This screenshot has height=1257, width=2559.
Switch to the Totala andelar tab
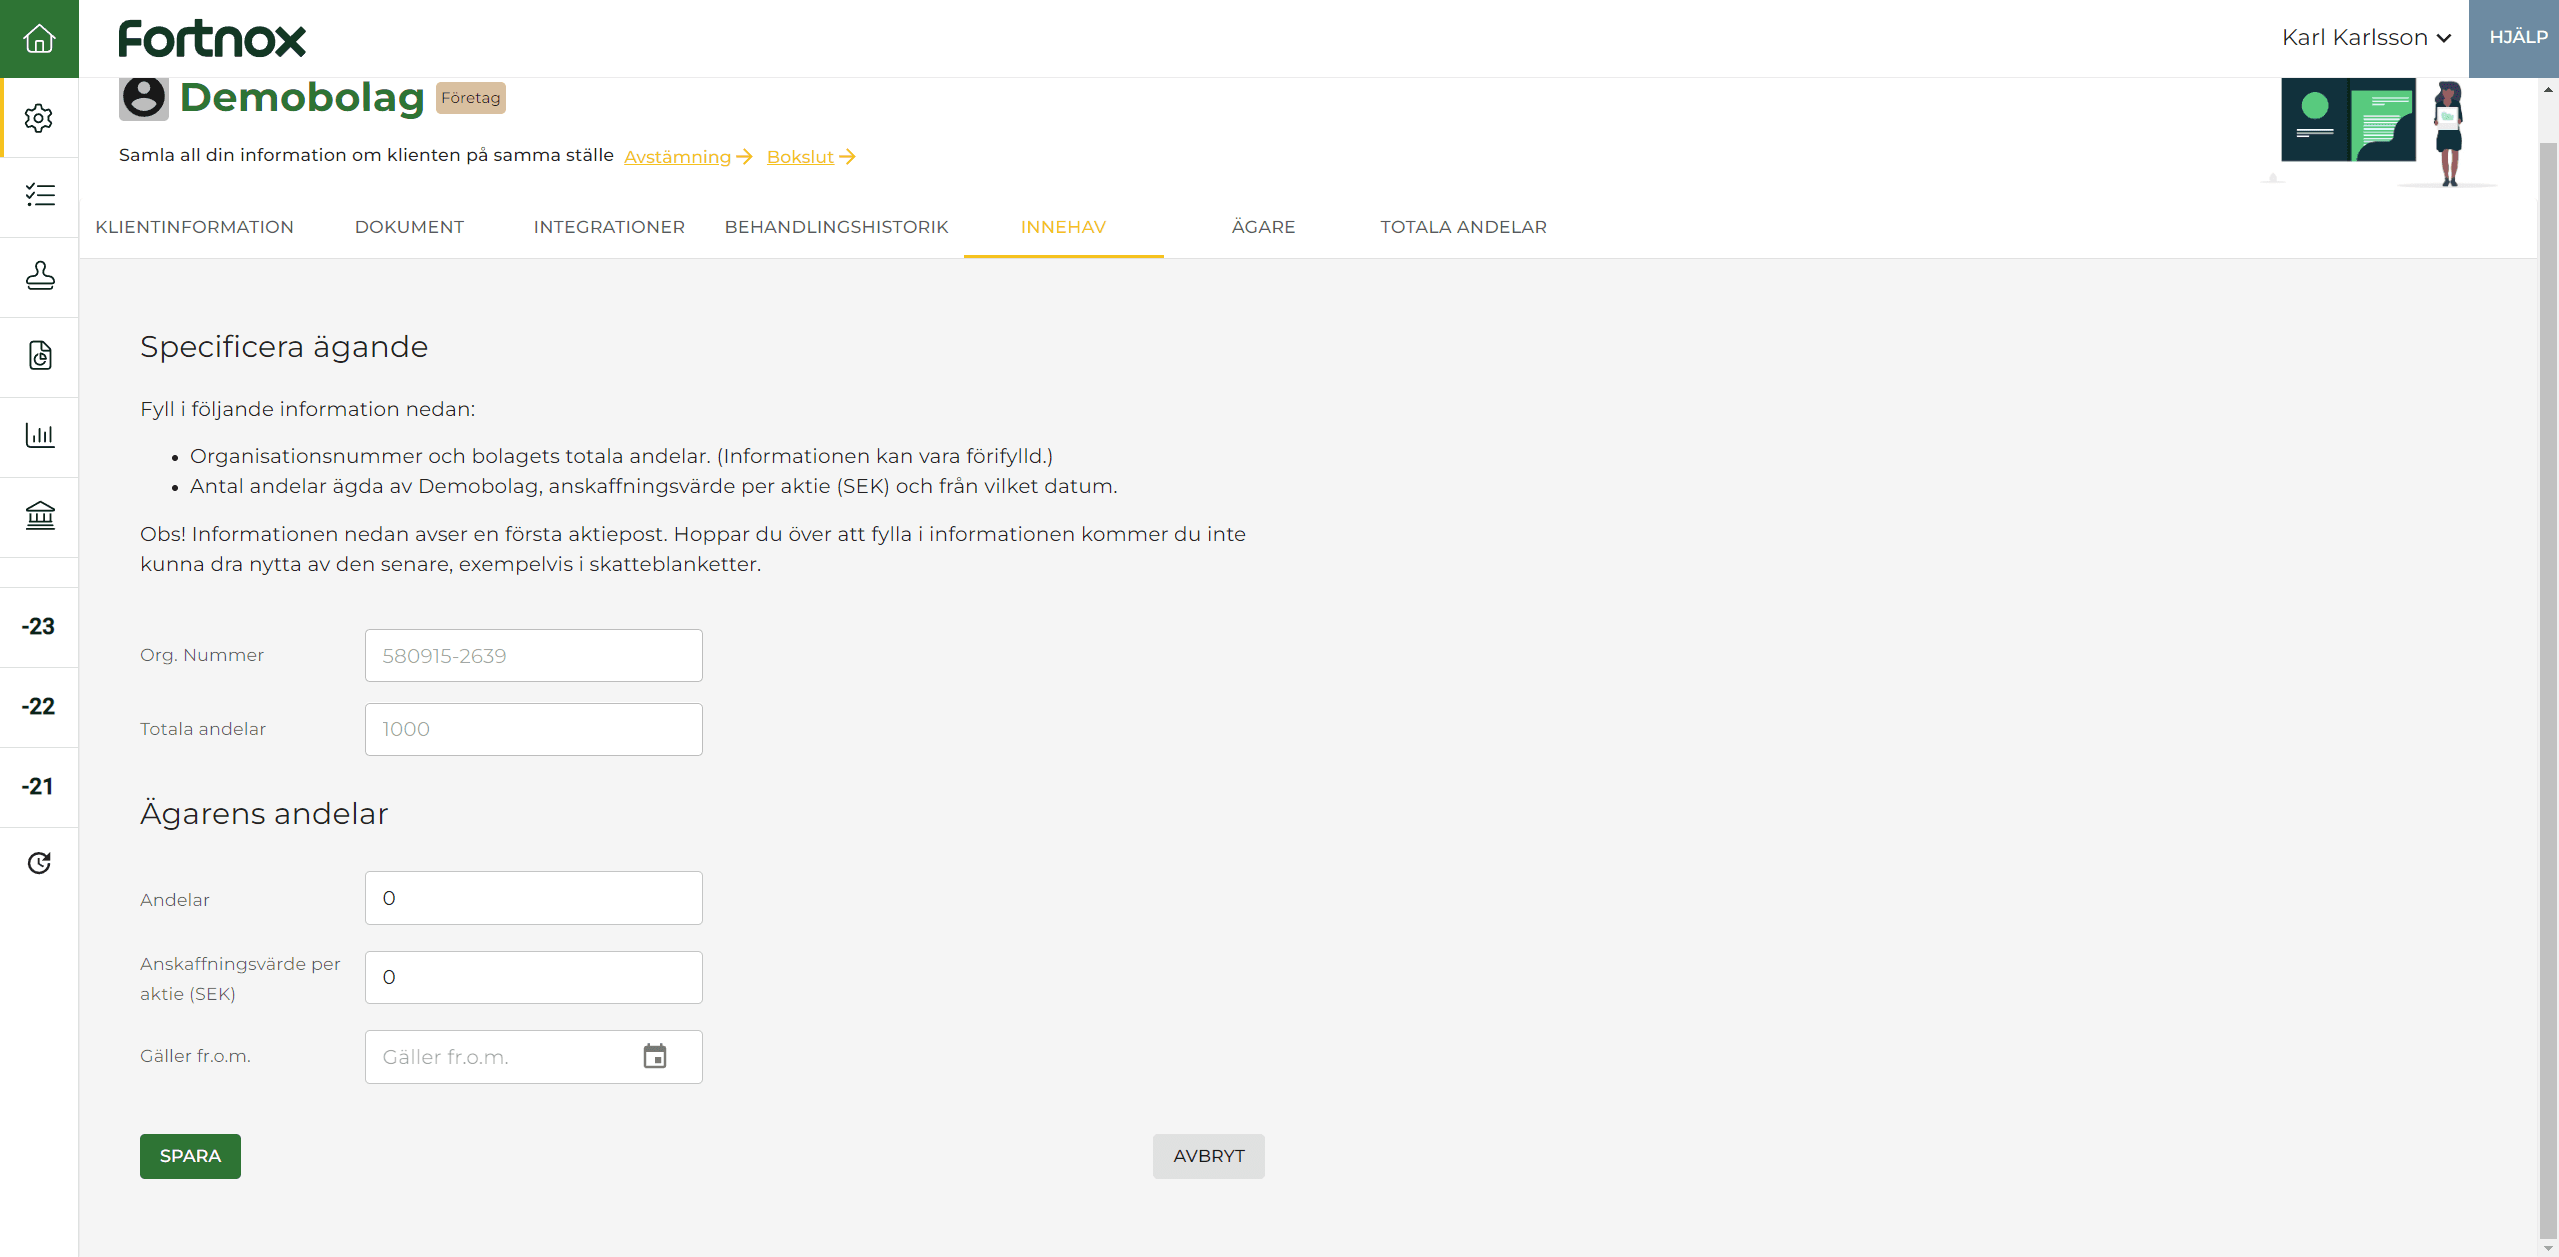coord(1463,227)
